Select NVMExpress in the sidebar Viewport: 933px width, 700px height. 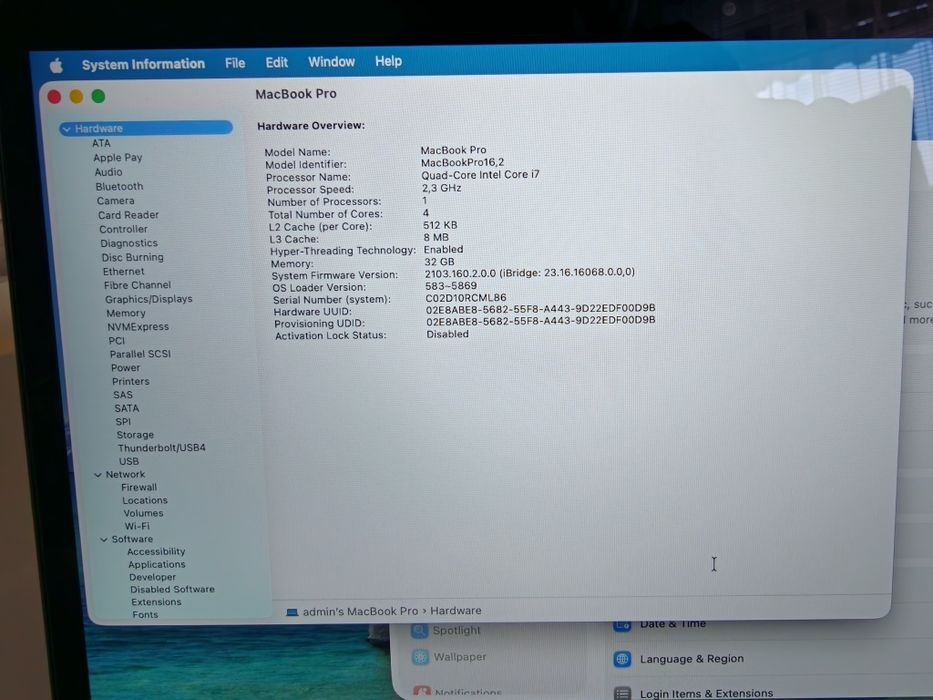point(138,327)
